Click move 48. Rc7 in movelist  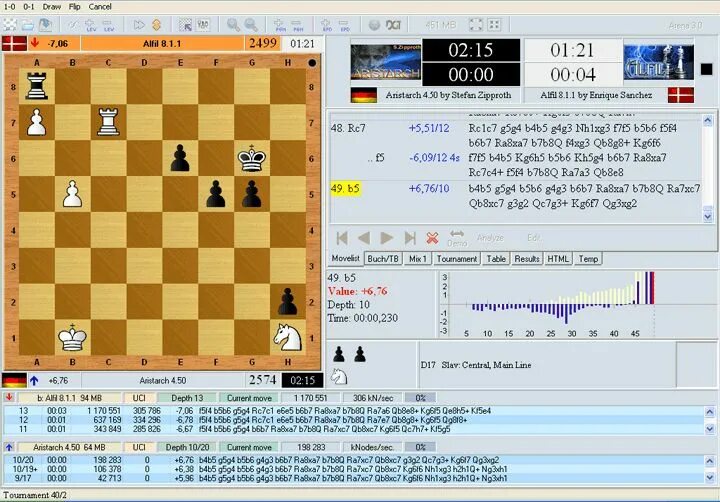348,128
